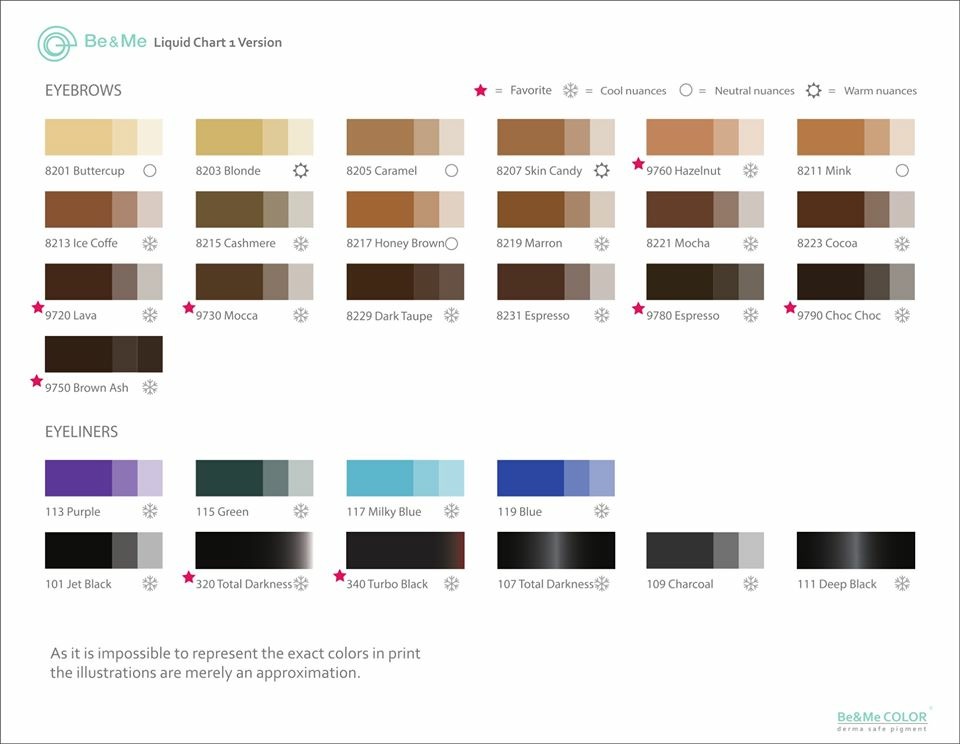Screen dimensions: 960x744
Task: Click the snowflake beside 8219 Marron
Action: (602, 244)
